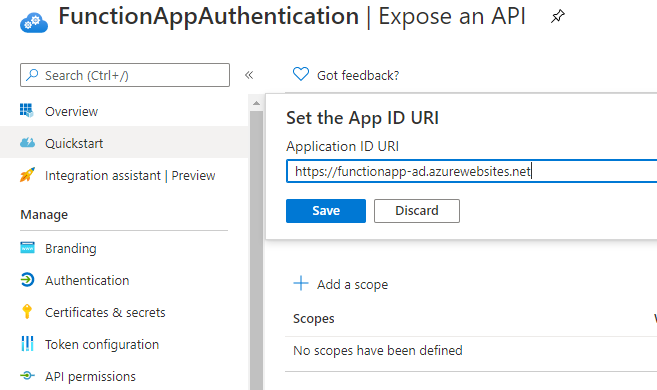
Task: Focus the Application ID URI field
Action: 472,171
